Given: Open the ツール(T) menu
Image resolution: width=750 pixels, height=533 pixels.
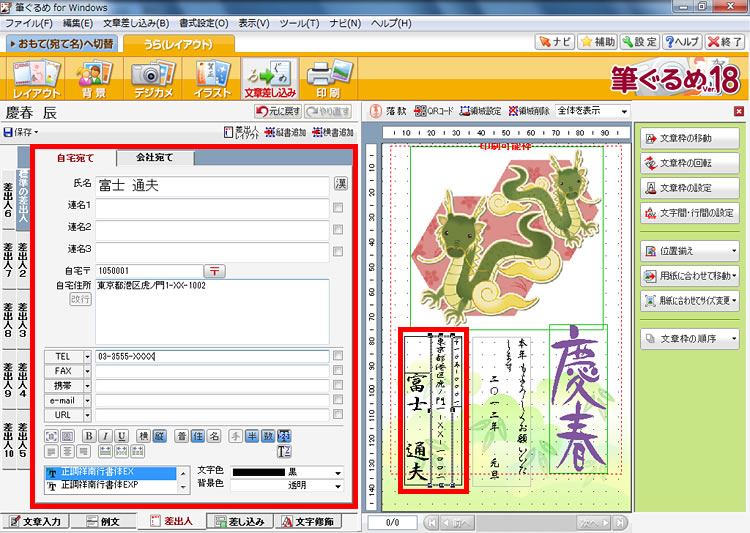Looking at the screenshot, I should coord(299,23).
